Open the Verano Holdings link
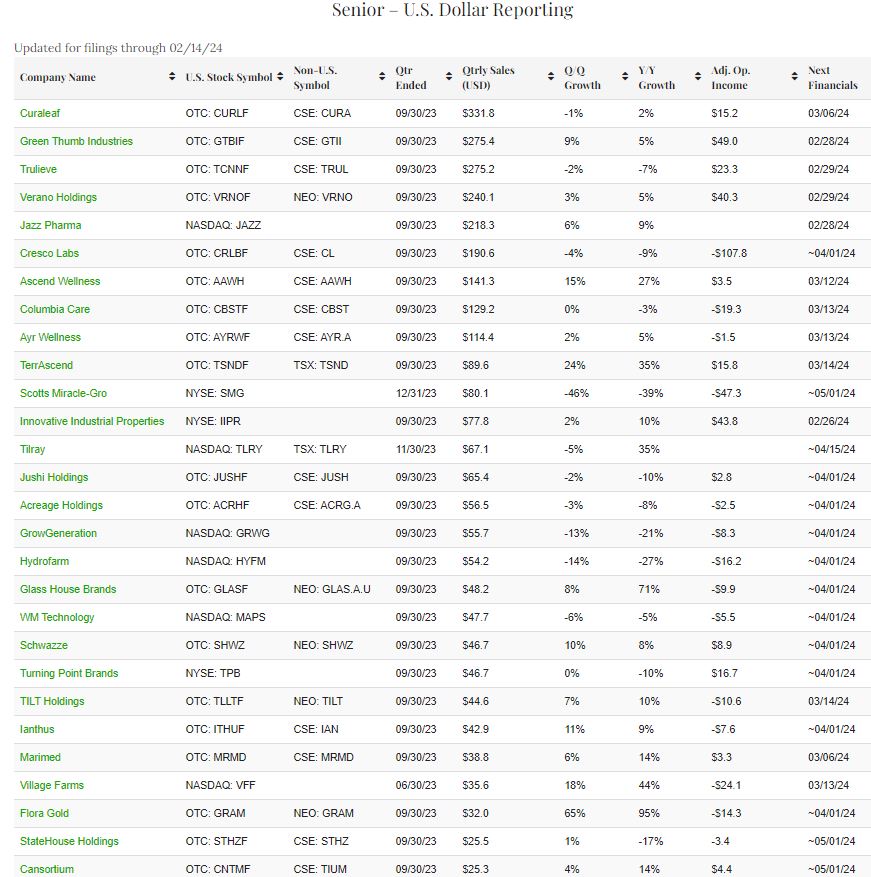 point(58,197)
